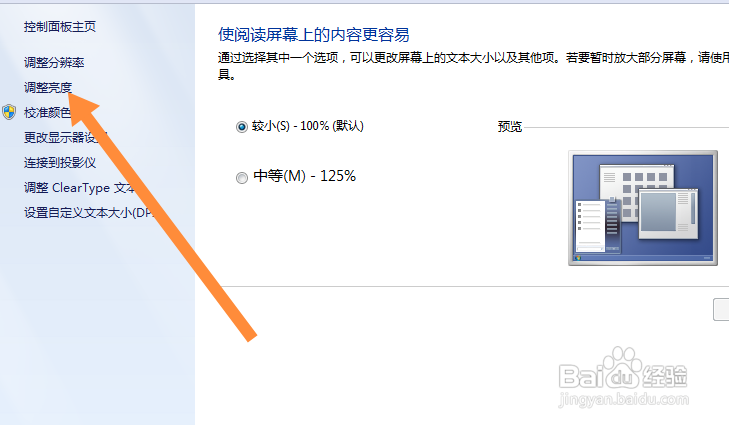The width and height of the screenshot is (729, 425).
Task: Select the 中等(M) 125% radio button
Action: [242, 178]
